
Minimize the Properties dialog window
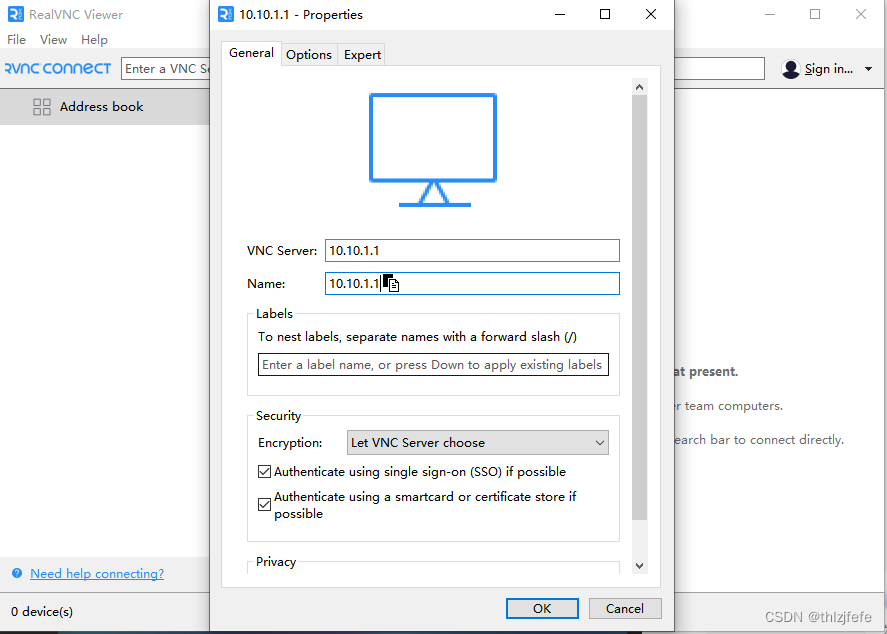[x=560, y=14]
